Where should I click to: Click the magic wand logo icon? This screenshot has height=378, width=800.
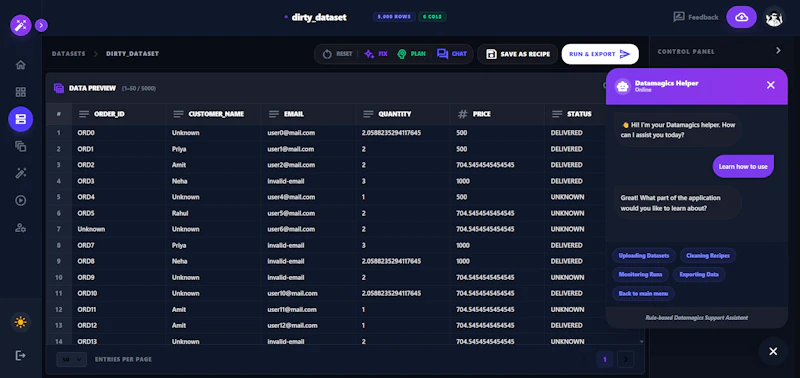click(21, 25)
